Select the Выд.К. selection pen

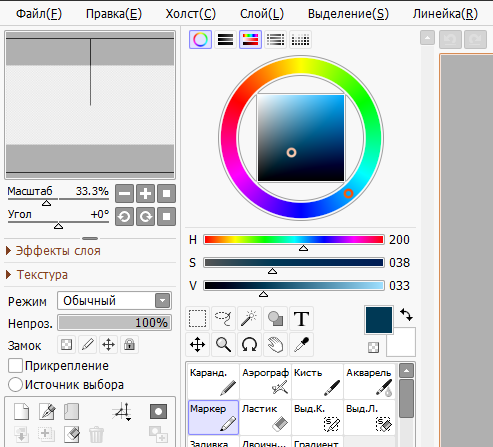(317, 417)
